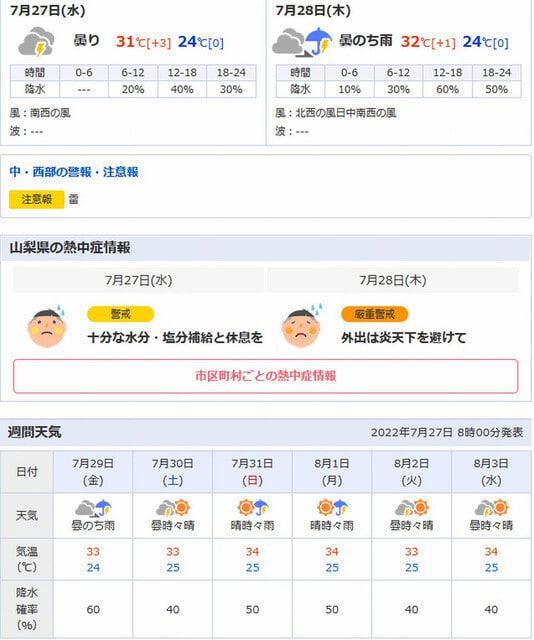This screenshot has height=640, width=534.
Task: Open 中・西部の警報・注意報 link
Action: (x=74, y=172)
